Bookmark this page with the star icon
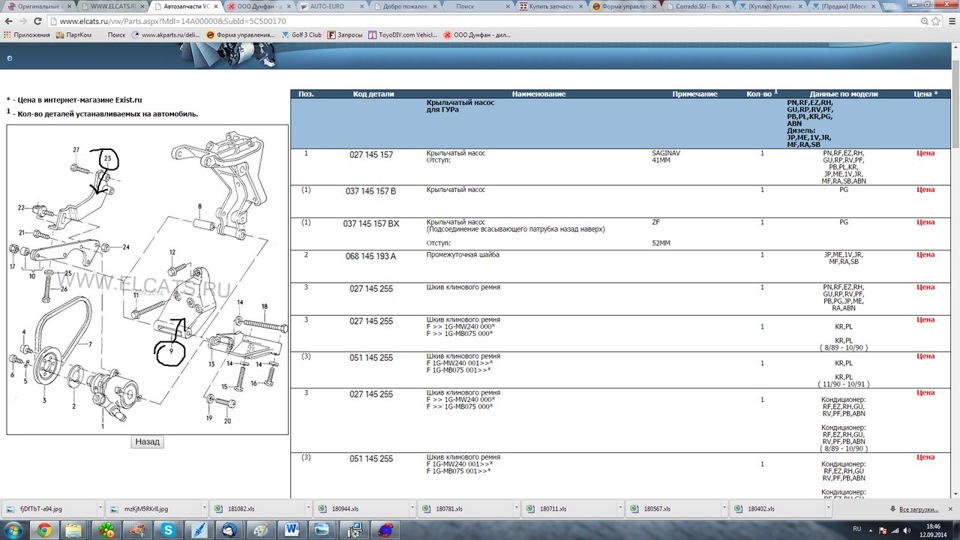 [936, 21]
